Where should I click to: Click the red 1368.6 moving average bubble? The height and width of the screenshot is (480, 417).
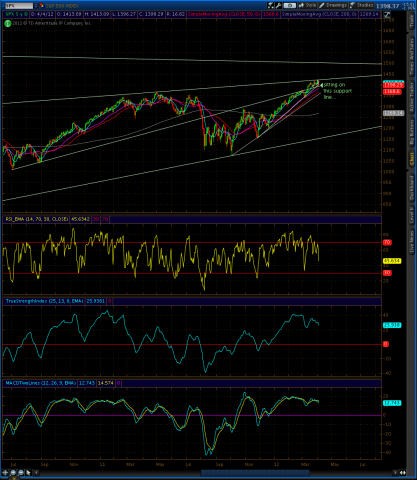392,91
